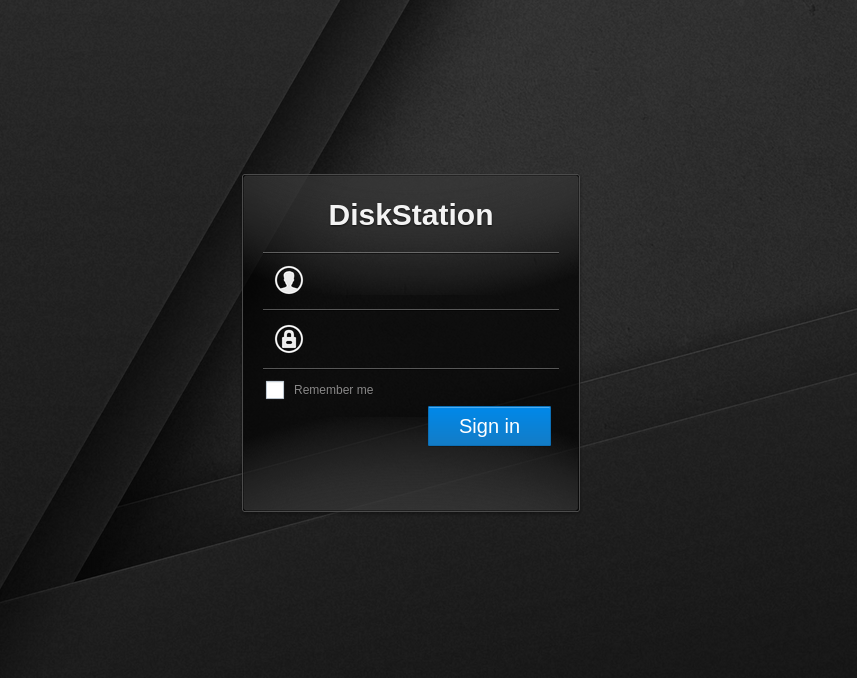
Task: Click the DiskStation title heading
Action: [411, 215]
